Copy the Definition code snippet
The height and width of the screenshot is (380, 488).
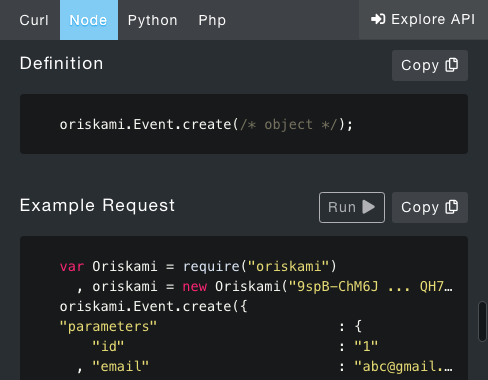pyautogui.click(x=430, y=65)
